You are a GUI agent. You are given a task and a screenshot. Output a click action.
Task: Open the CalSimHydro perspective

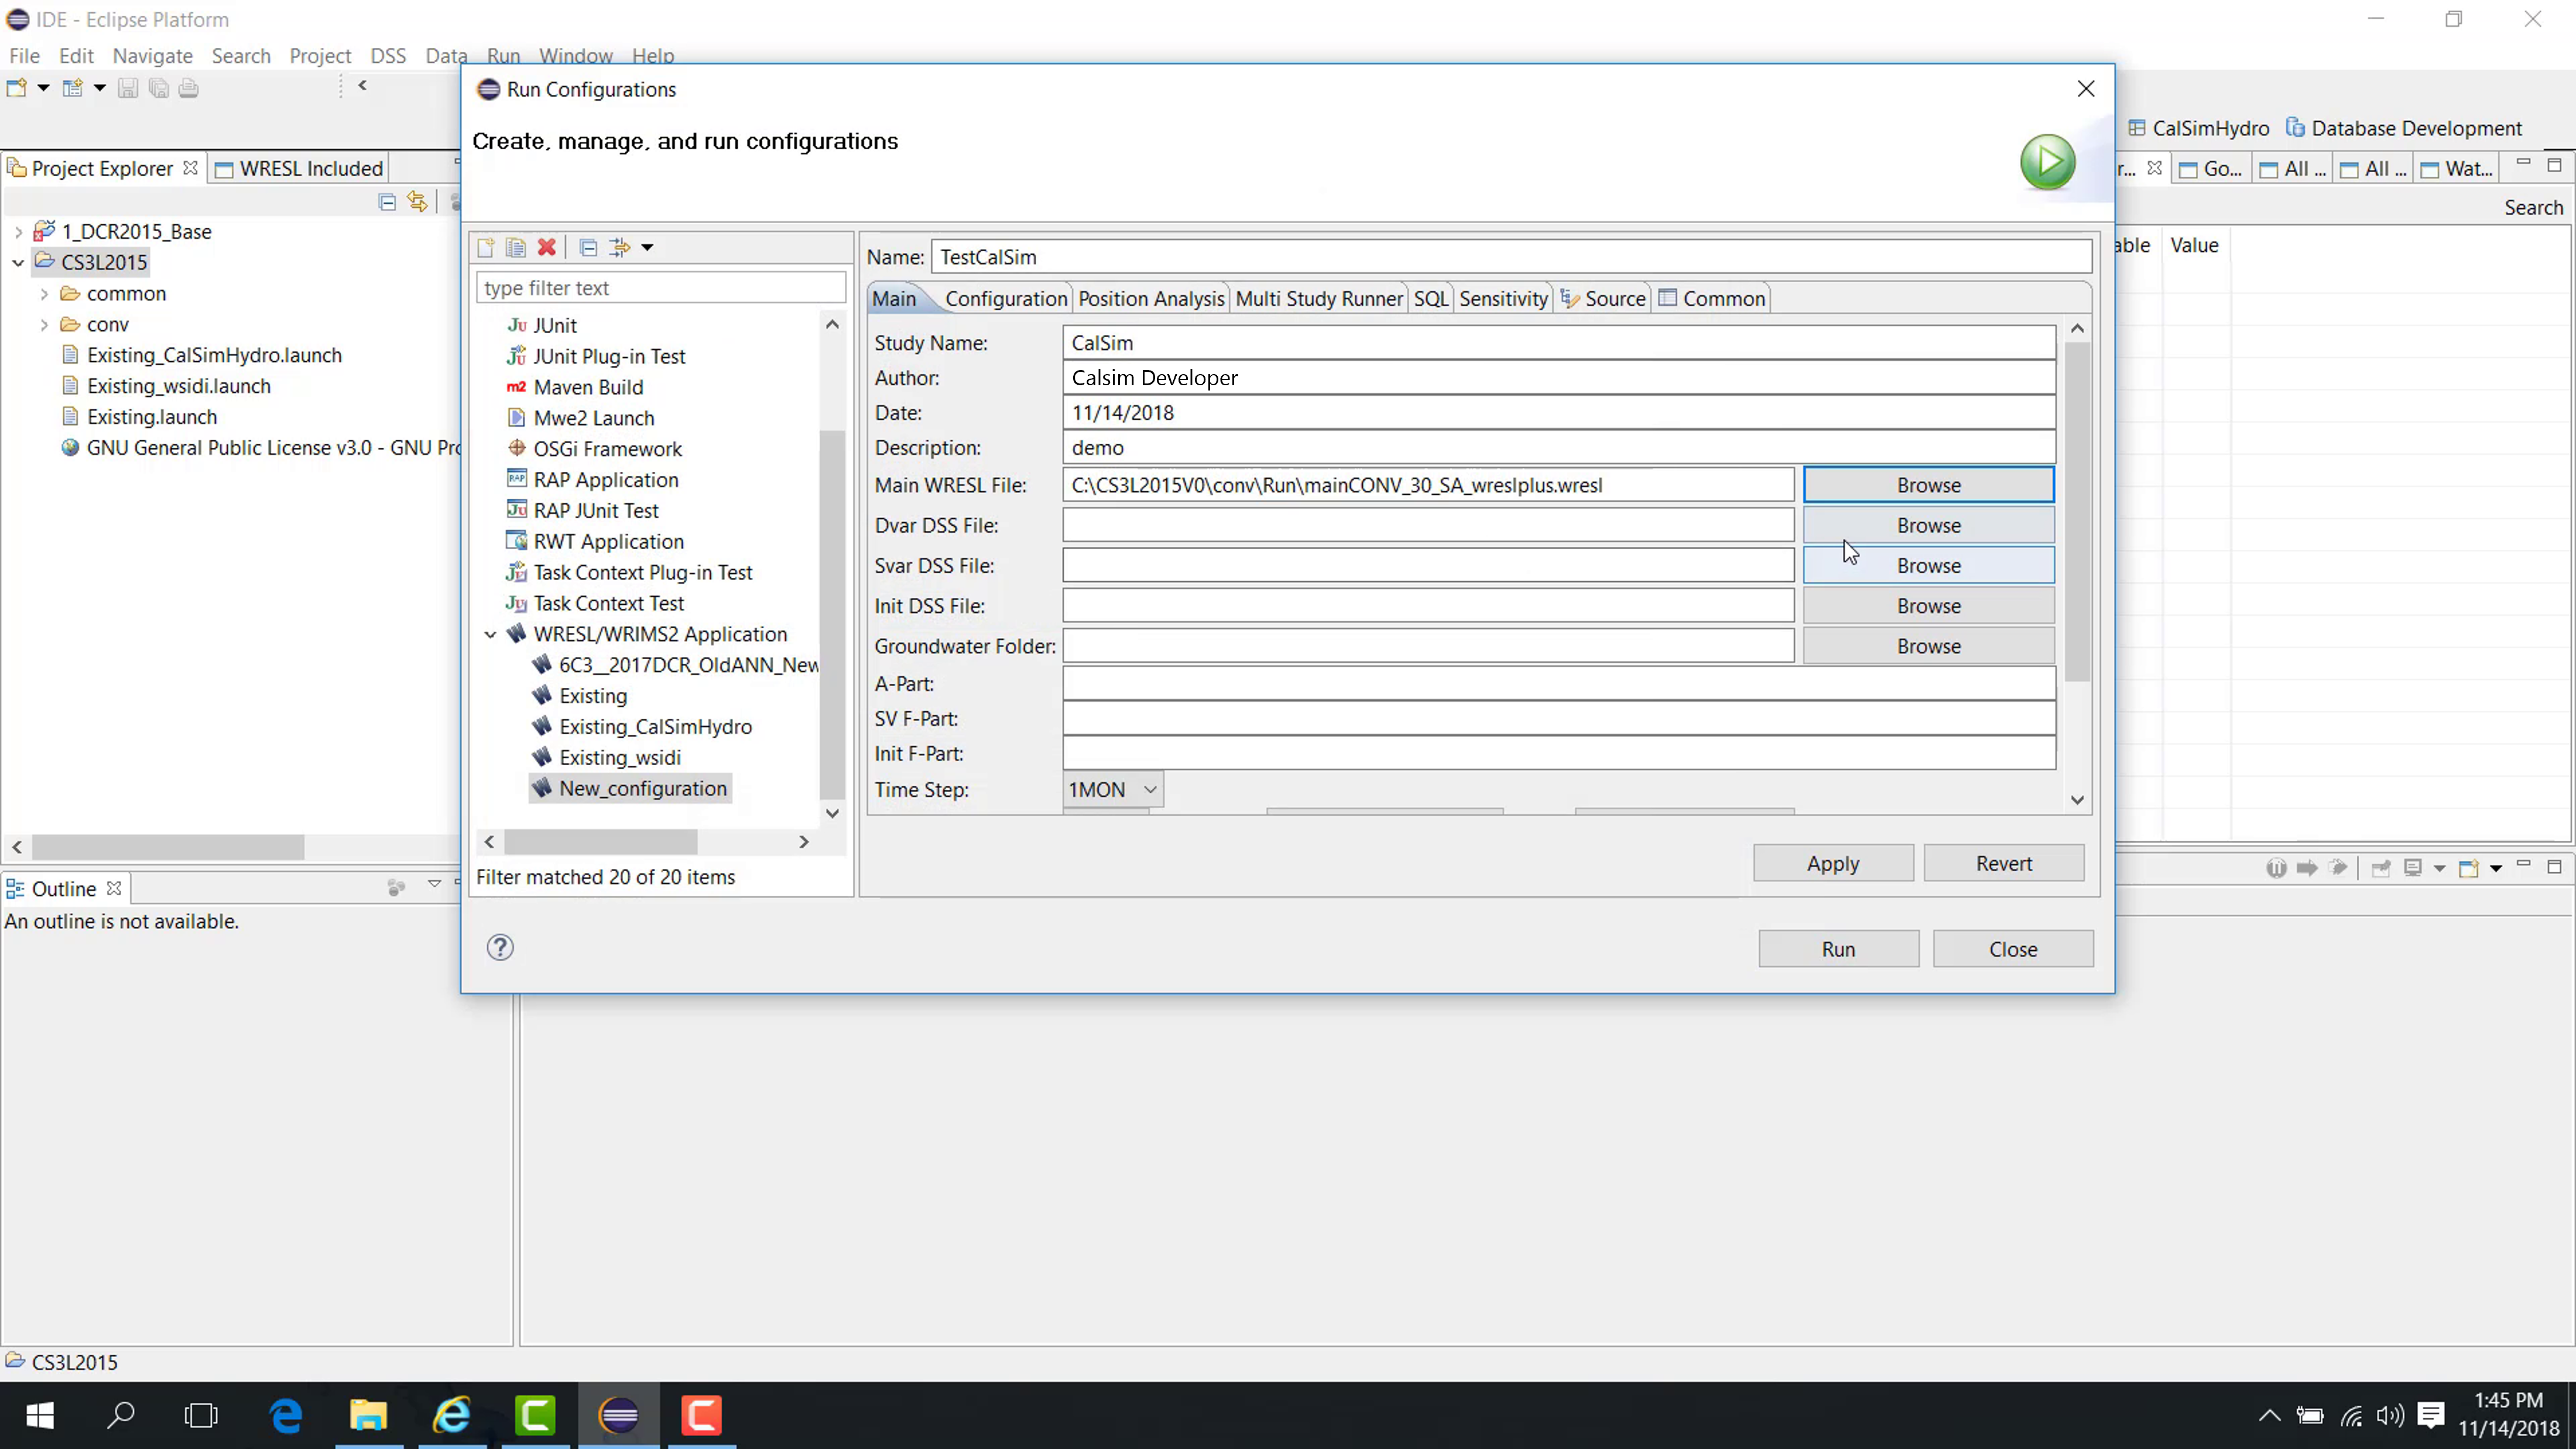point(2199,128)
